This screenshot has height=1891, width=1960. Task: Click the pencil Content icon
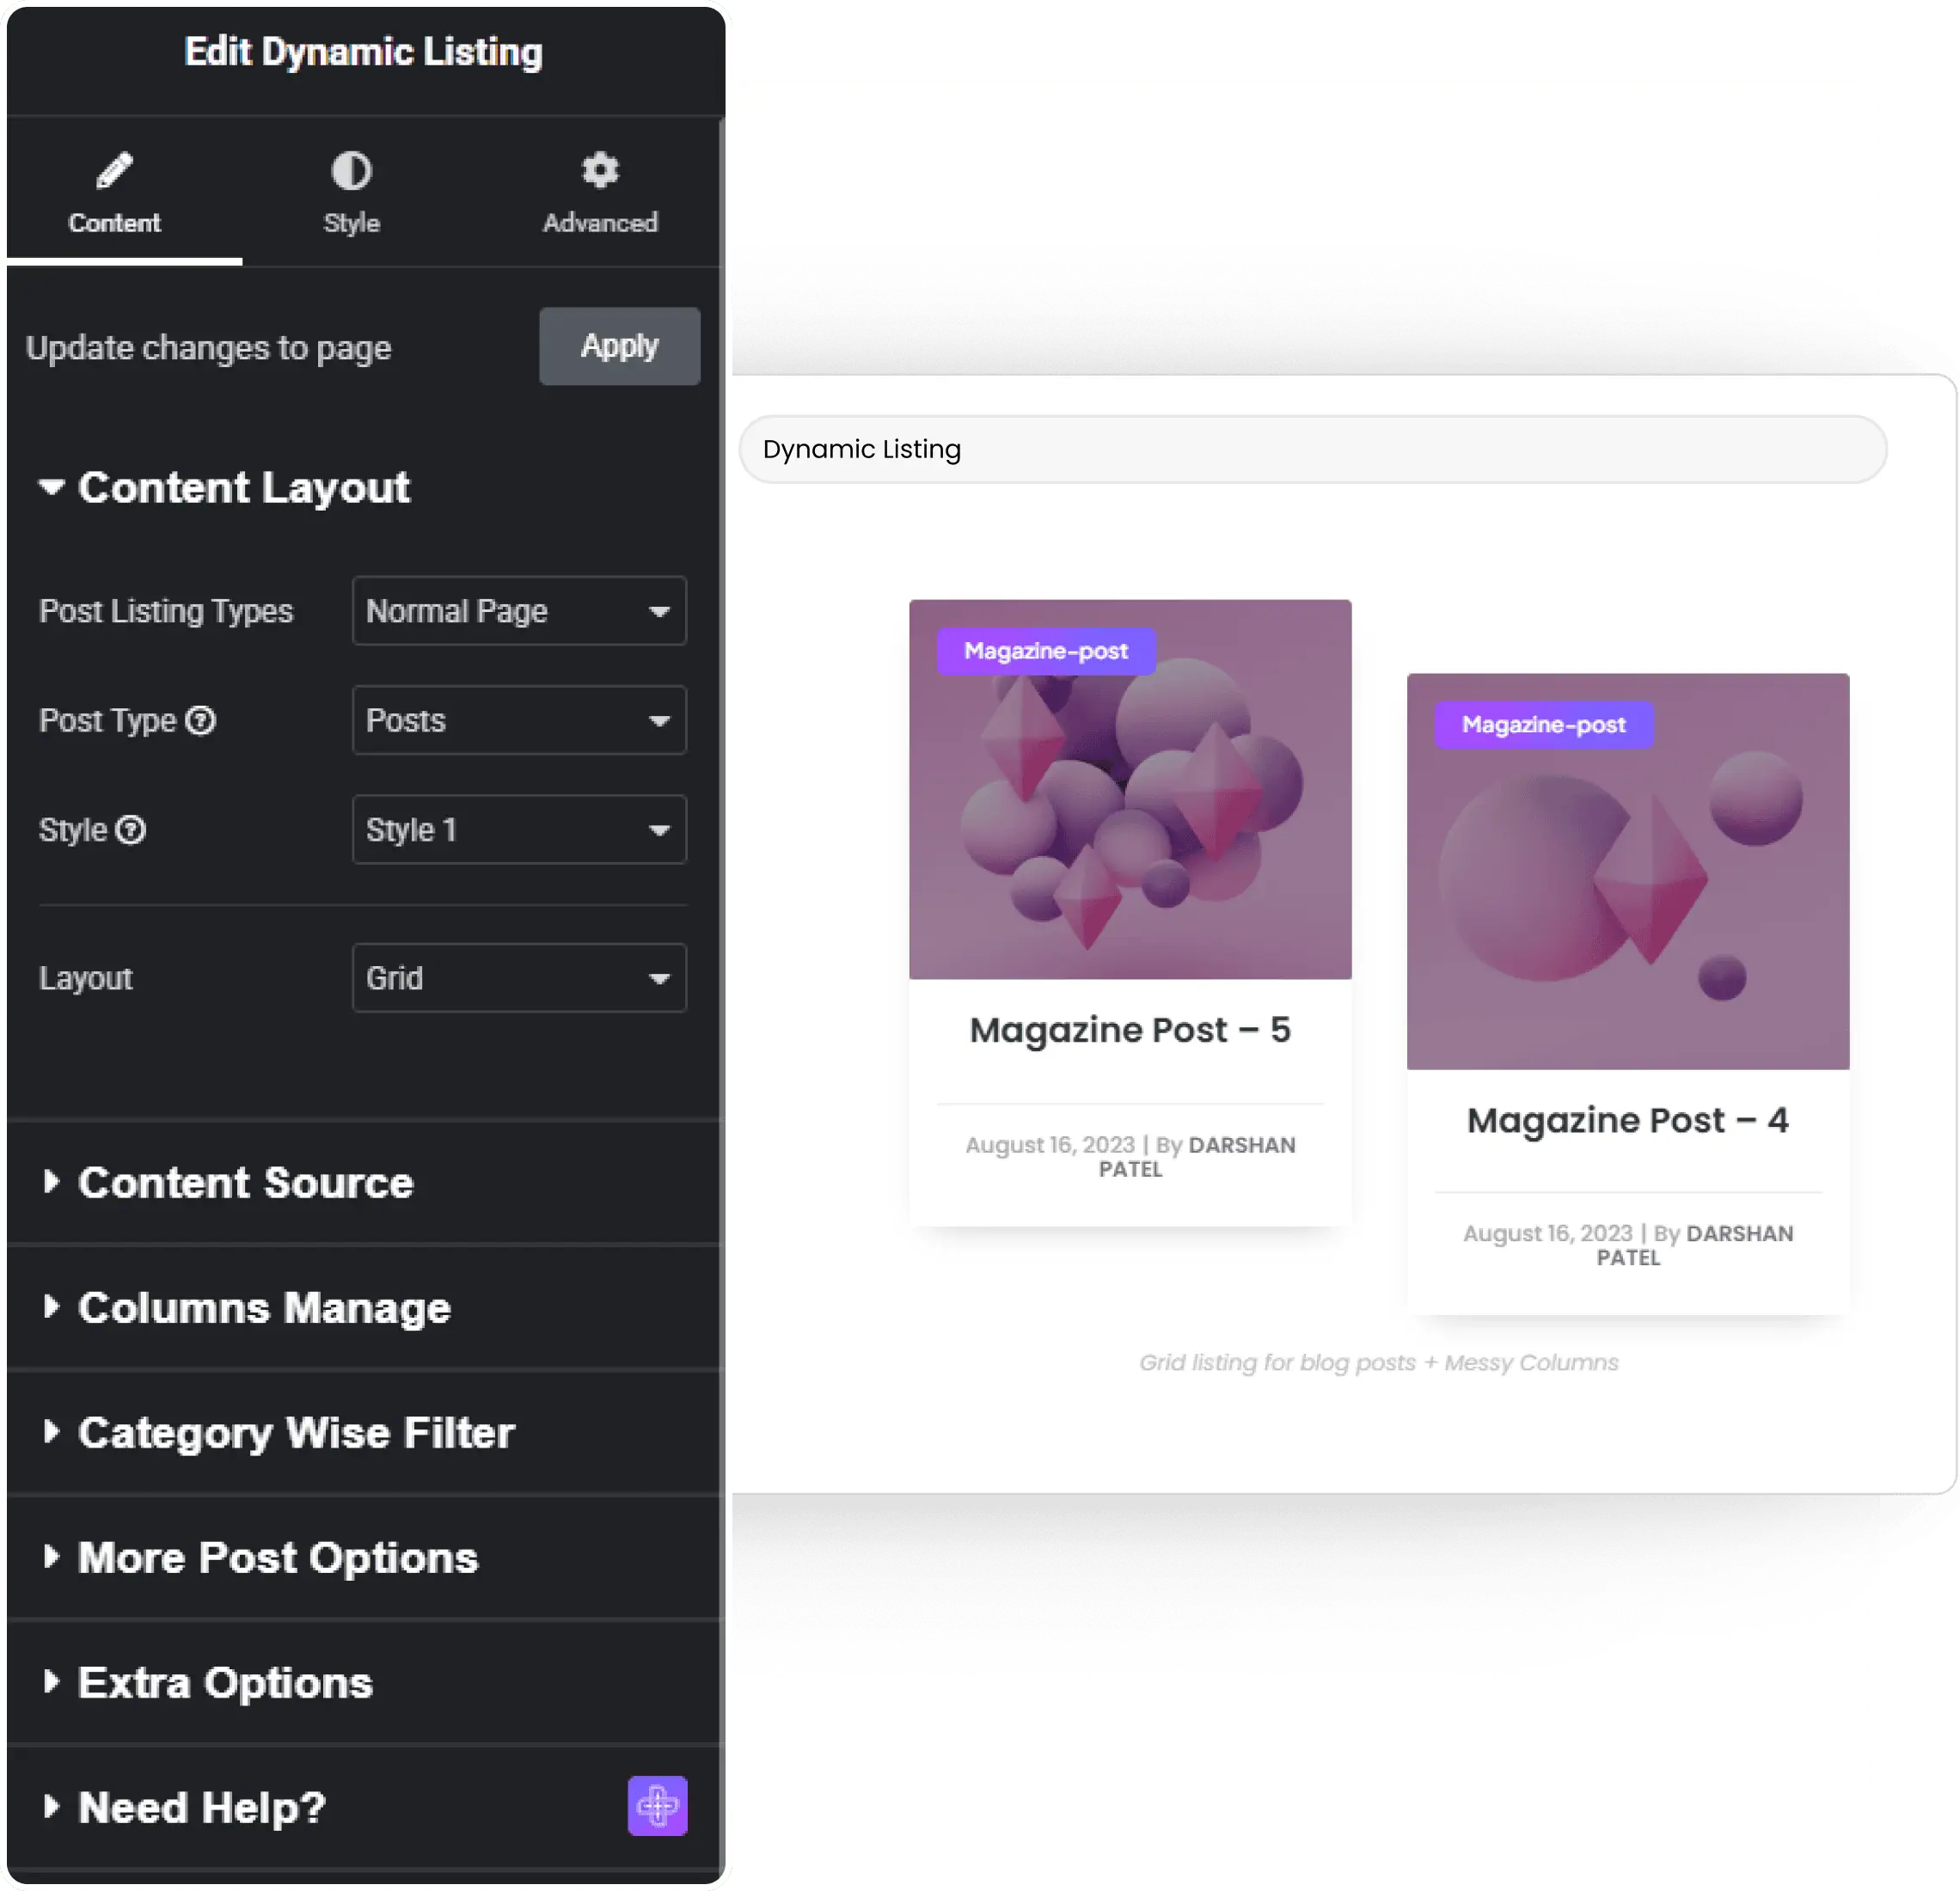pyautogui.click(x=114, y=171)
